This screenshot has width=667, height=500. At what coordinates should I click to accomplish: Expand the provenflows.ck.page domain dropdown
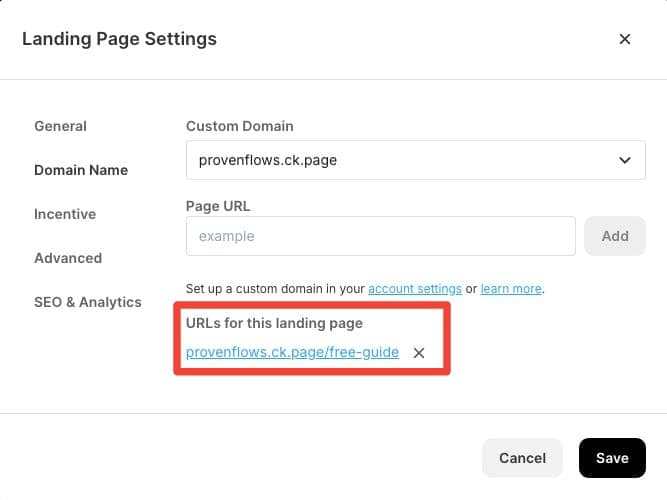[416, 160]
